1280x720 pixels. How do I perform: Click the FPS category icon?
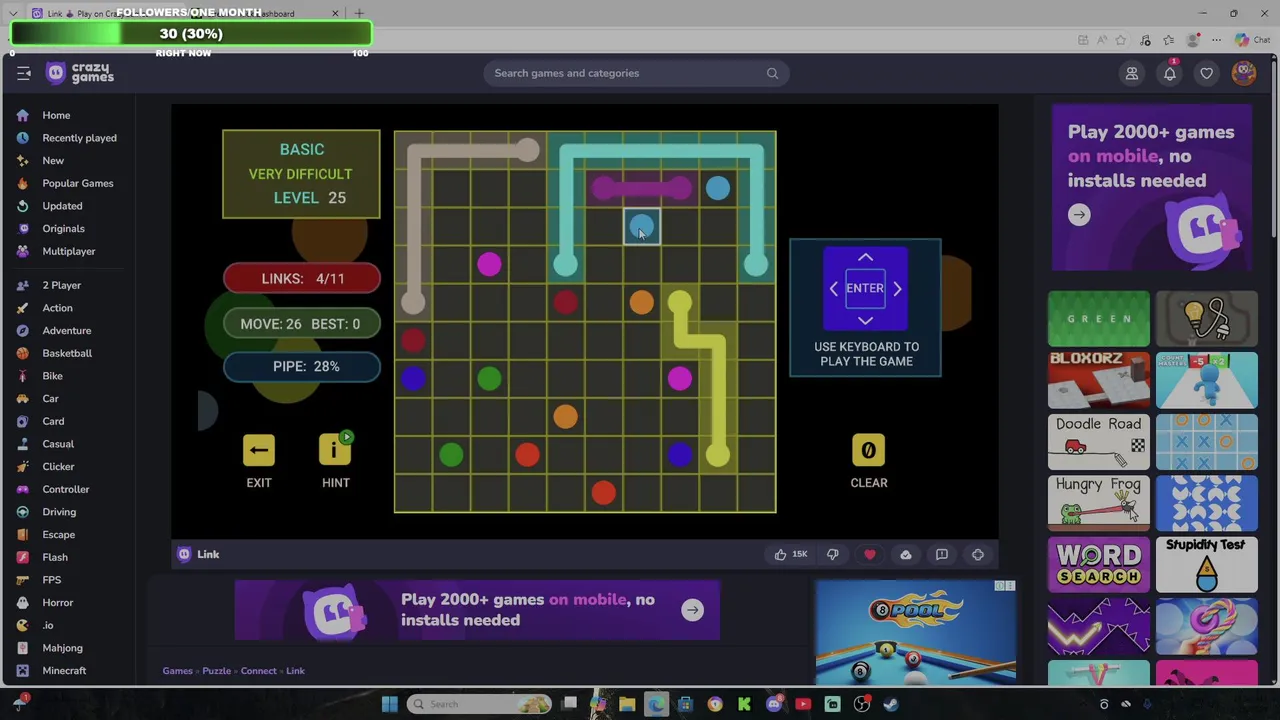(22, 580)
